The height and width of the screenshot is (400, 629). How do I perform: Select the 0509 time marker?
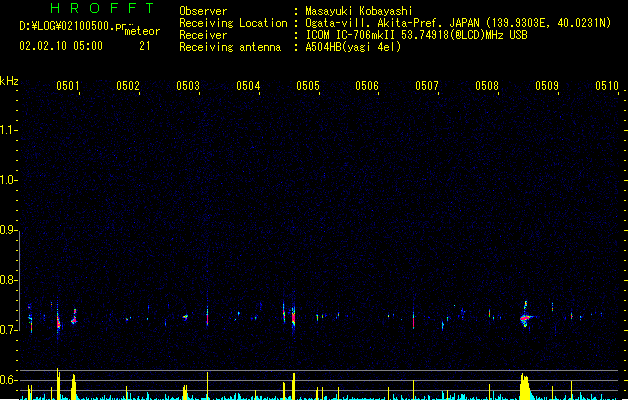pyautogui.click(x=547, y=86)
